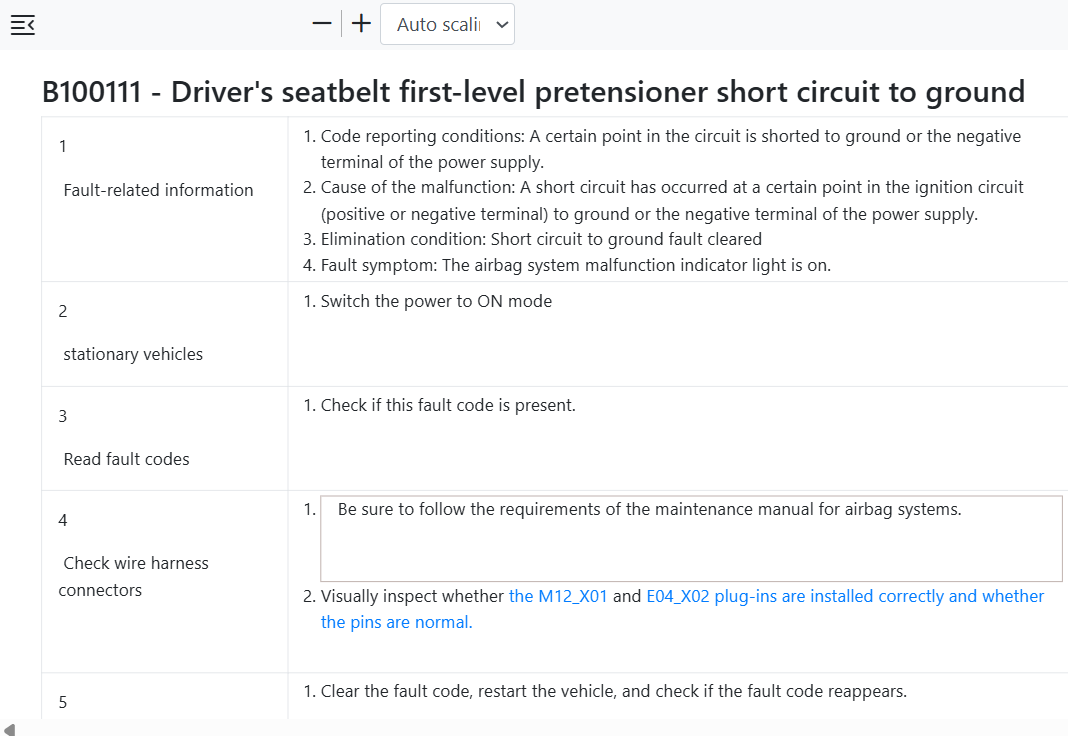
Task: Click the dropdown chevron arrow
Action: point(502,25)
